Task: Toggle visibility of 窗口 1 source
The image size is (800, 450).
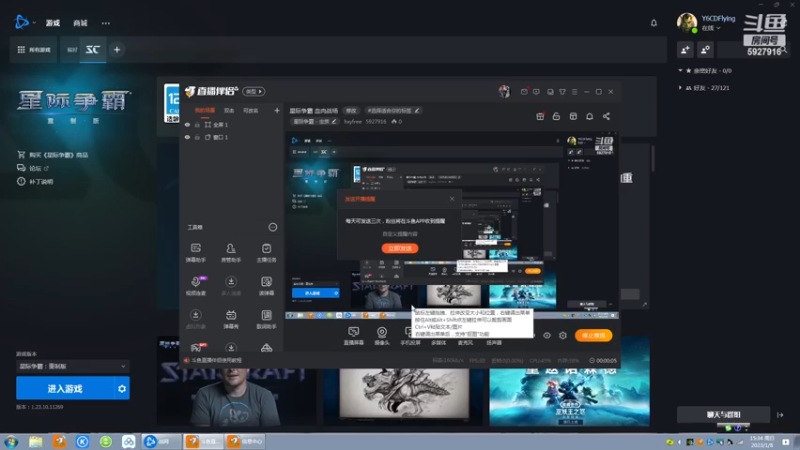Action: coord(187,137)
